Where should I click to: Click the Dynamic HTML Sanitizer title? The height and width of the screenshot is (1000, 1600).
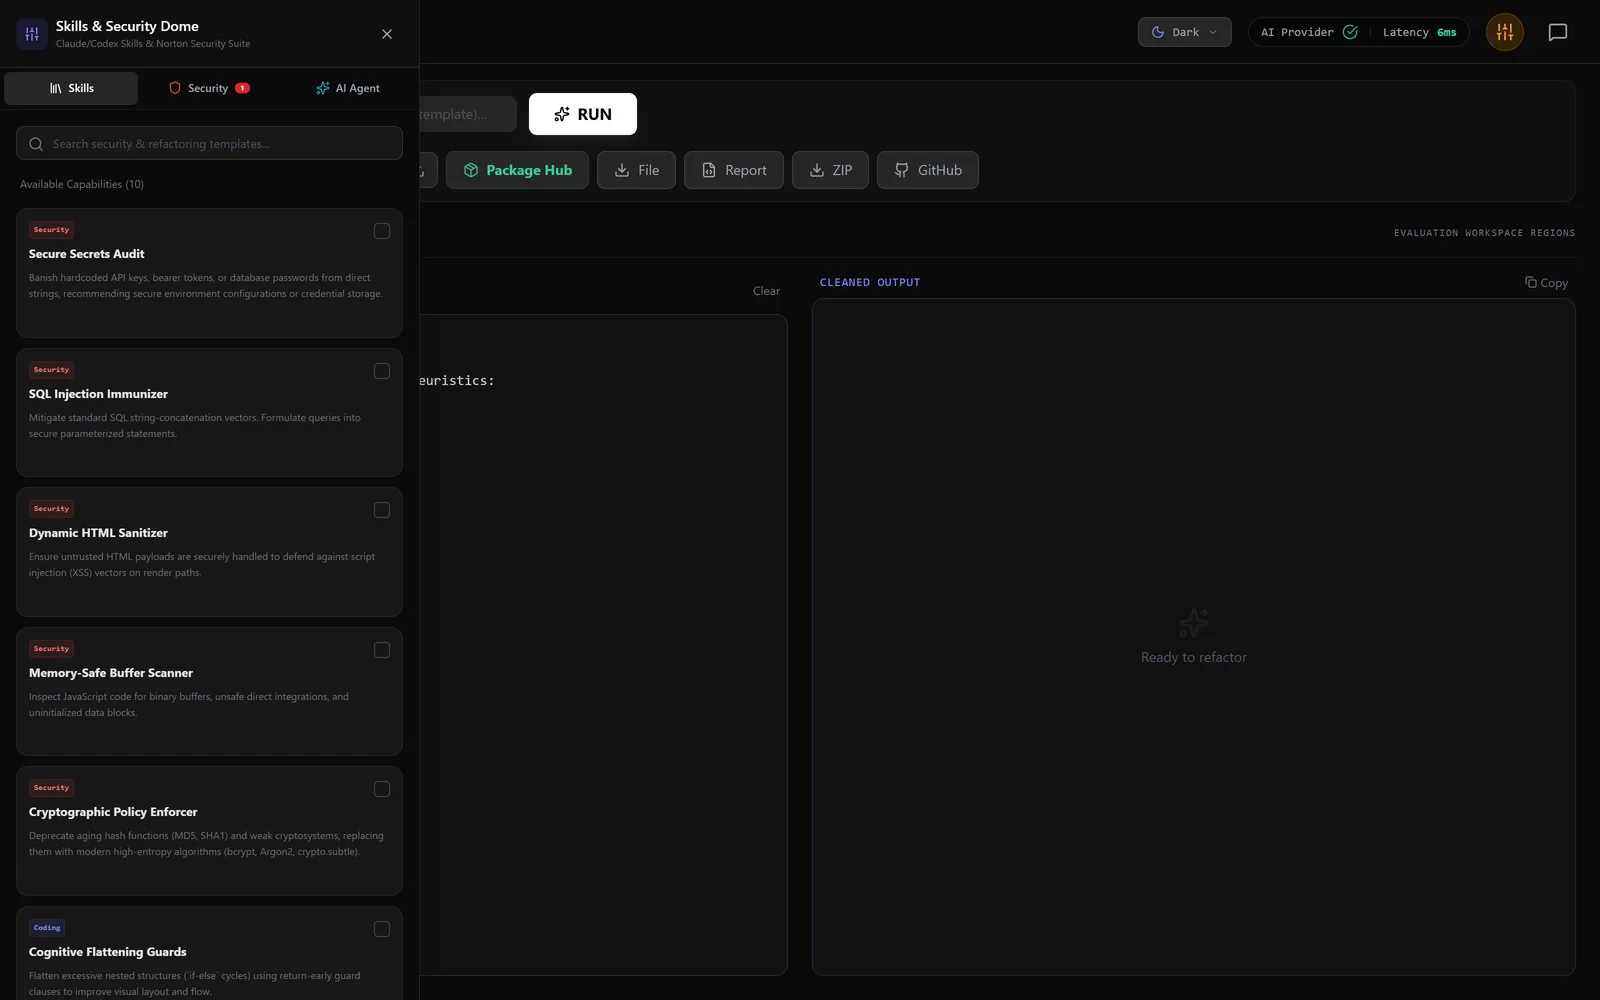(98, 533)
